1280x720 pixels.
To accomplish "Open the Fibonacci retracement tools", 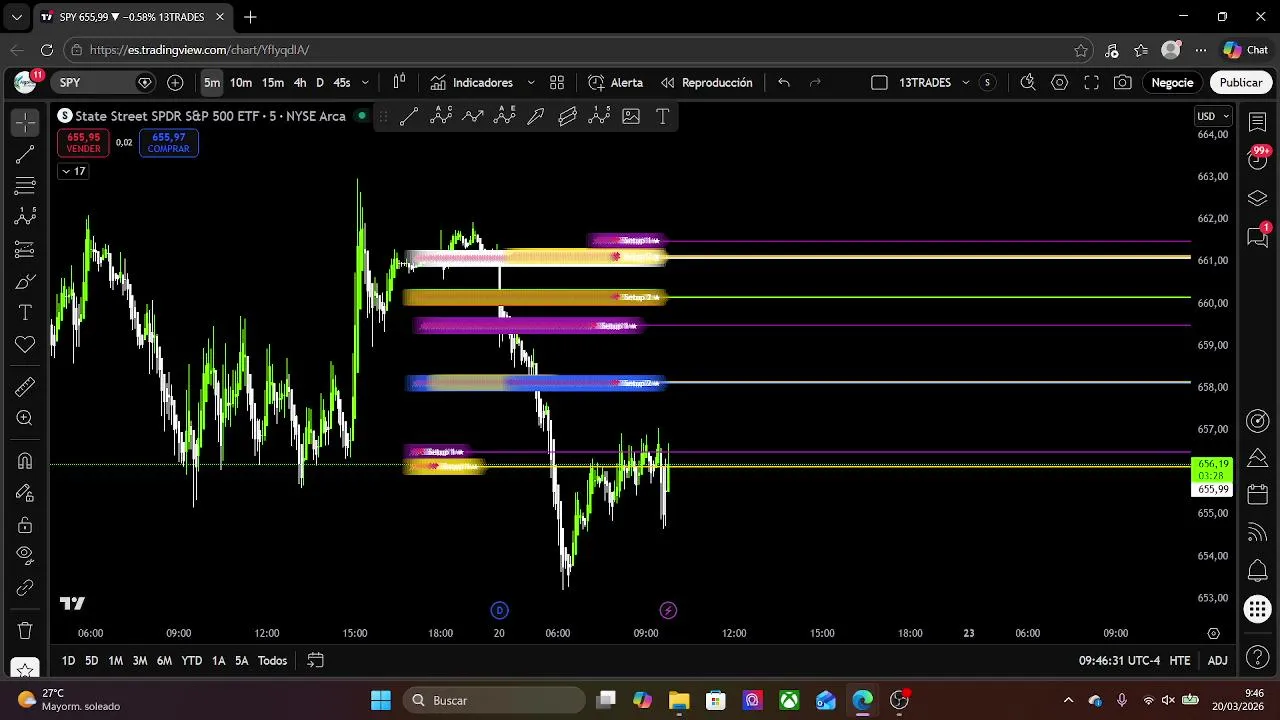I will tap(25, 186).
